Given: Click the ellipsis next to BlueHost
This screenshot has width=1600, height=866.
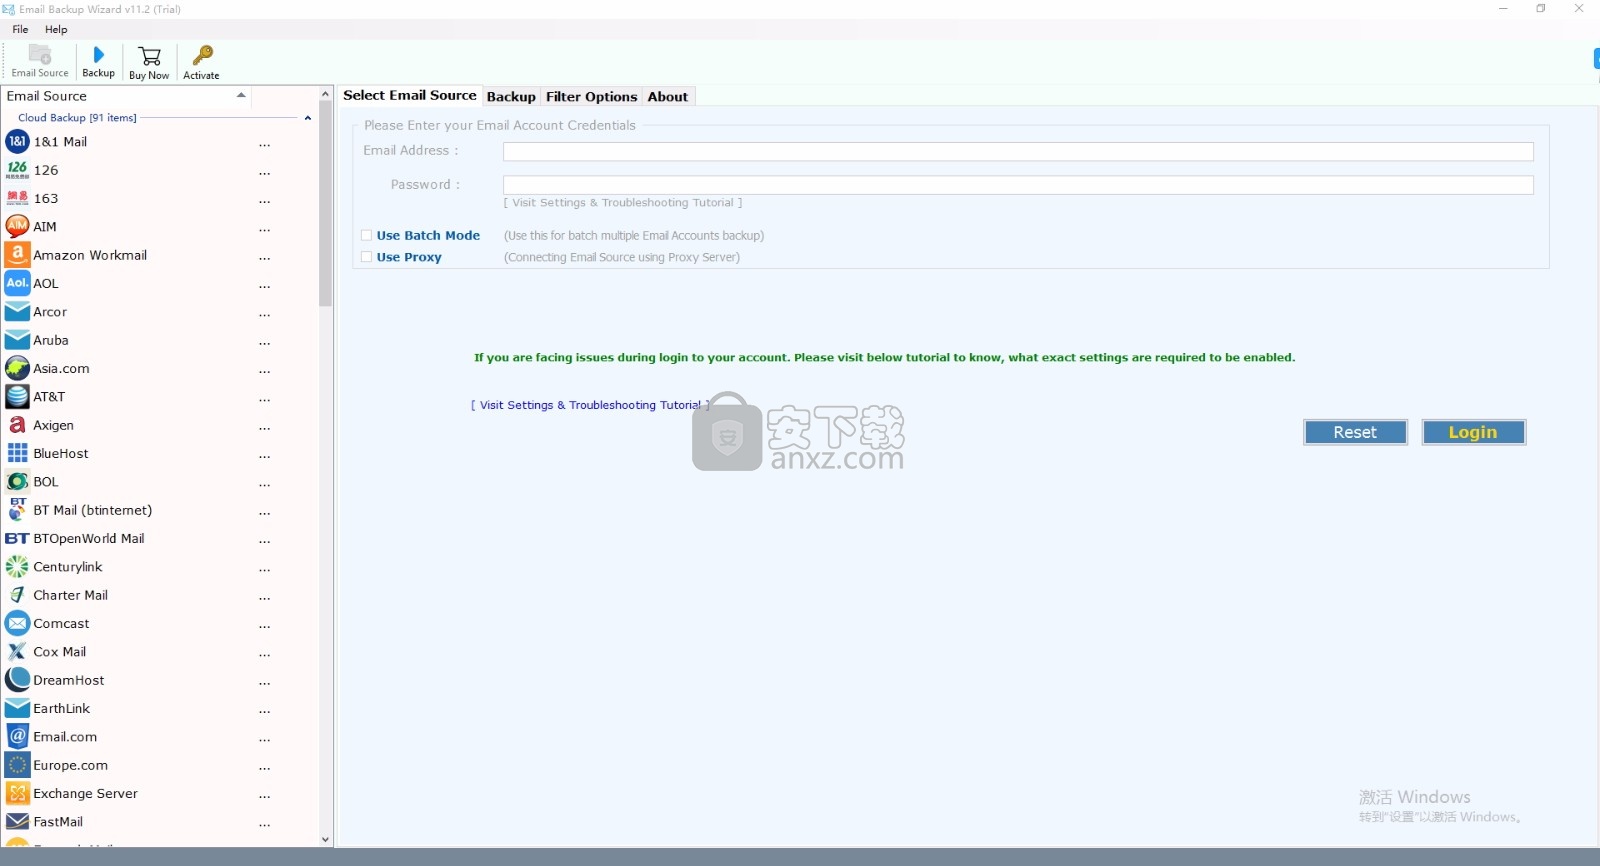Looking at the screenshot, I should 264,456.
